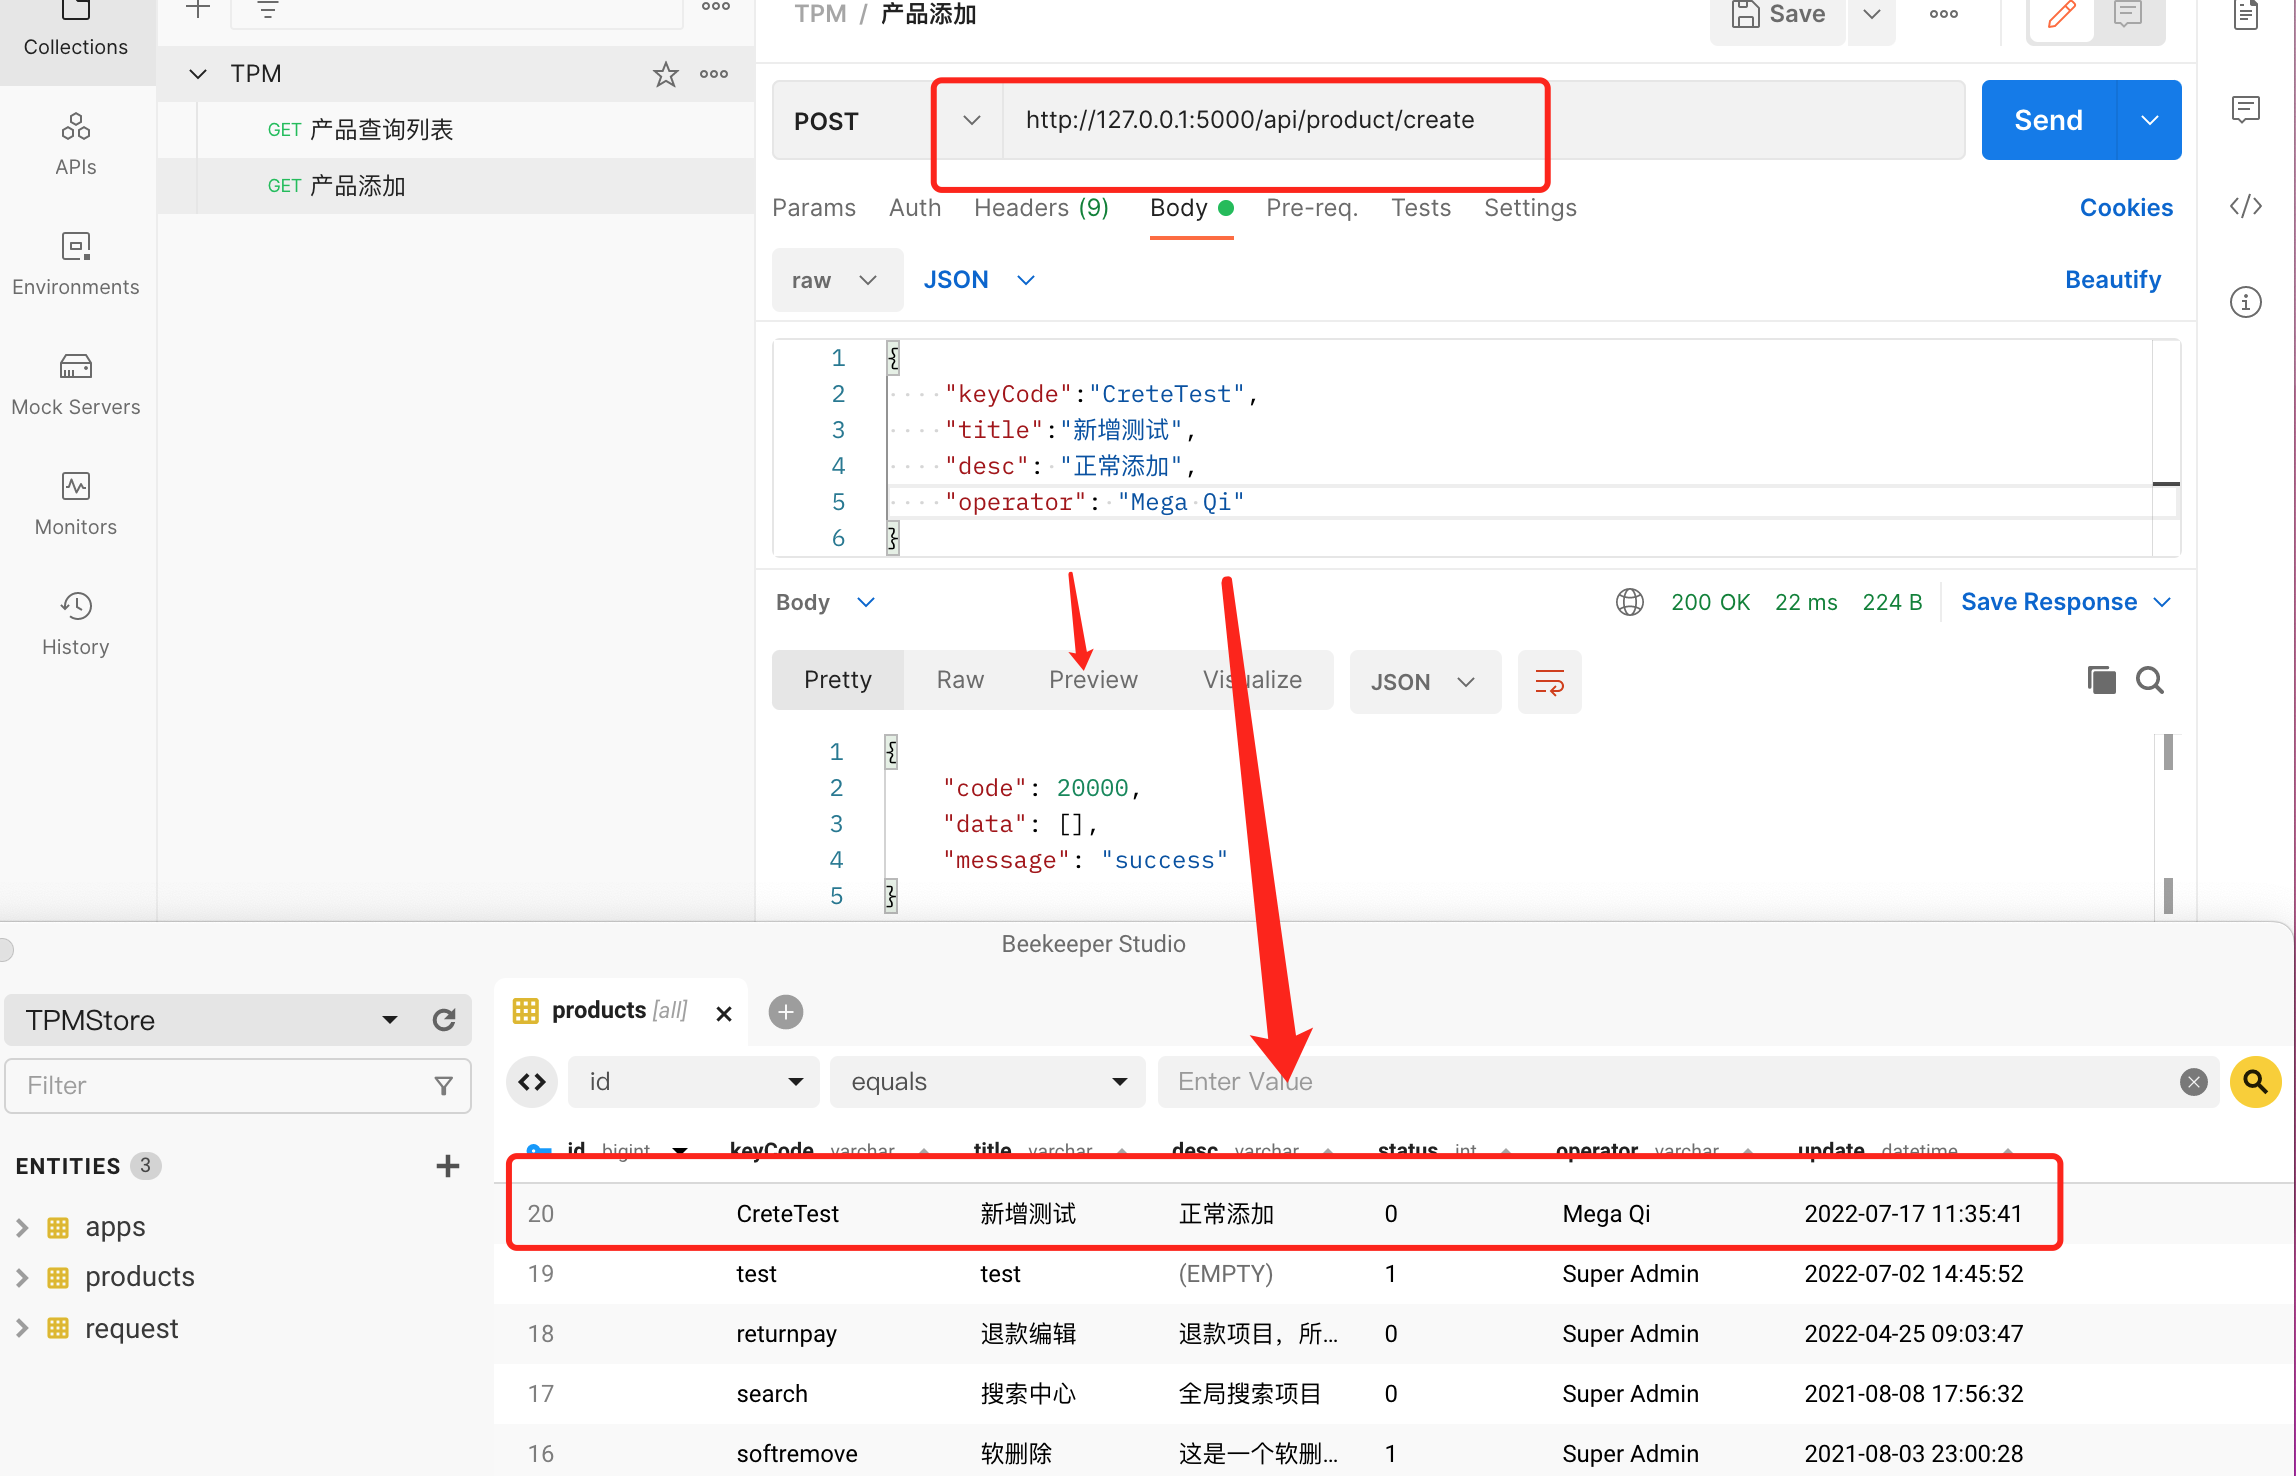Click the Beautify link

2112,280
